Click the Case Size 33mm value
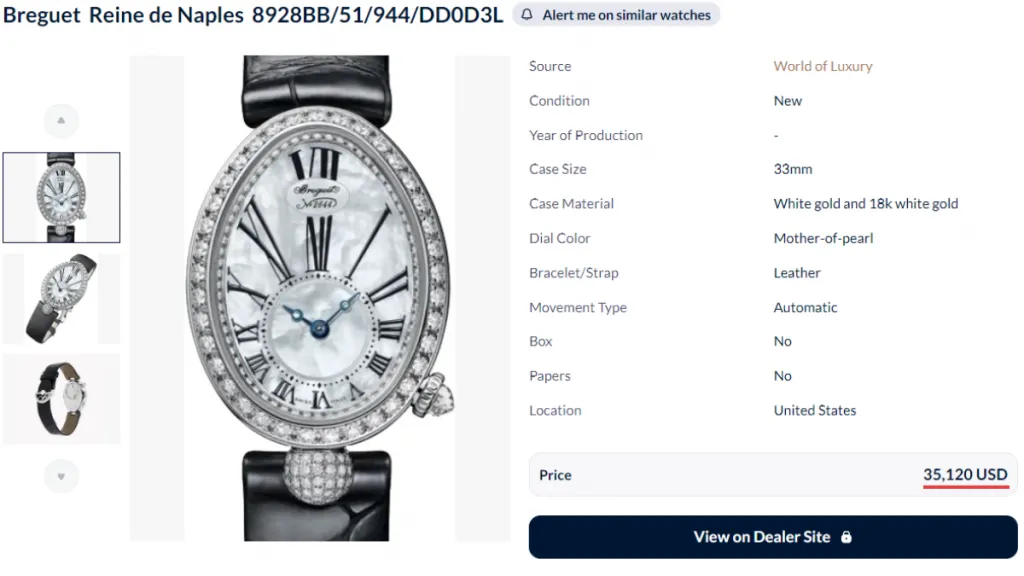The width and height of the screenshot is (1024, 576). click(793, 169)
